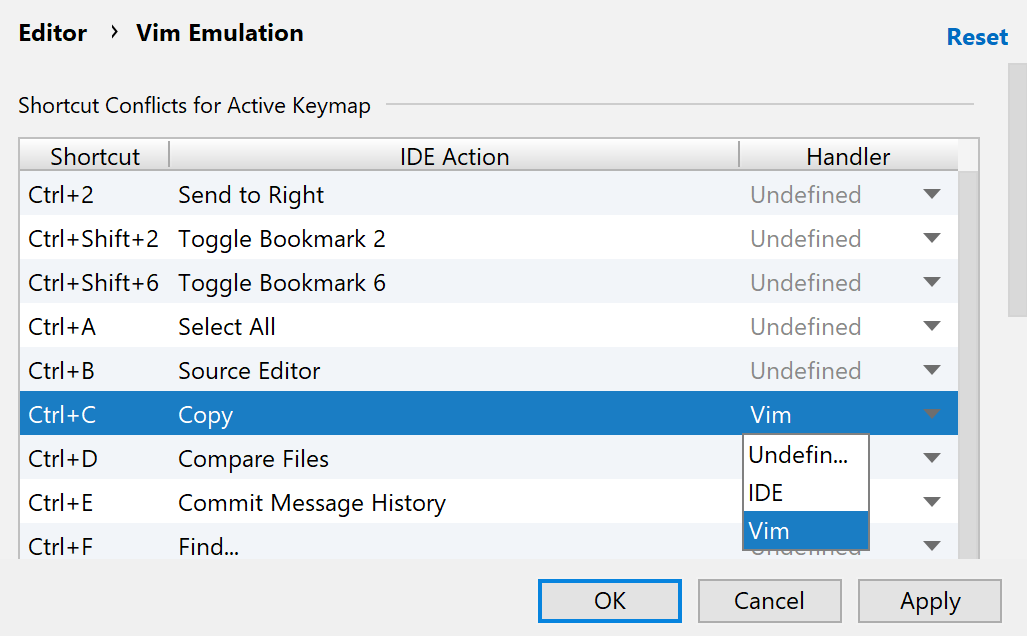This screenshot has width=1027, height=636.
Task: Open handler dropdown for Compare Files
Action: 932,459
